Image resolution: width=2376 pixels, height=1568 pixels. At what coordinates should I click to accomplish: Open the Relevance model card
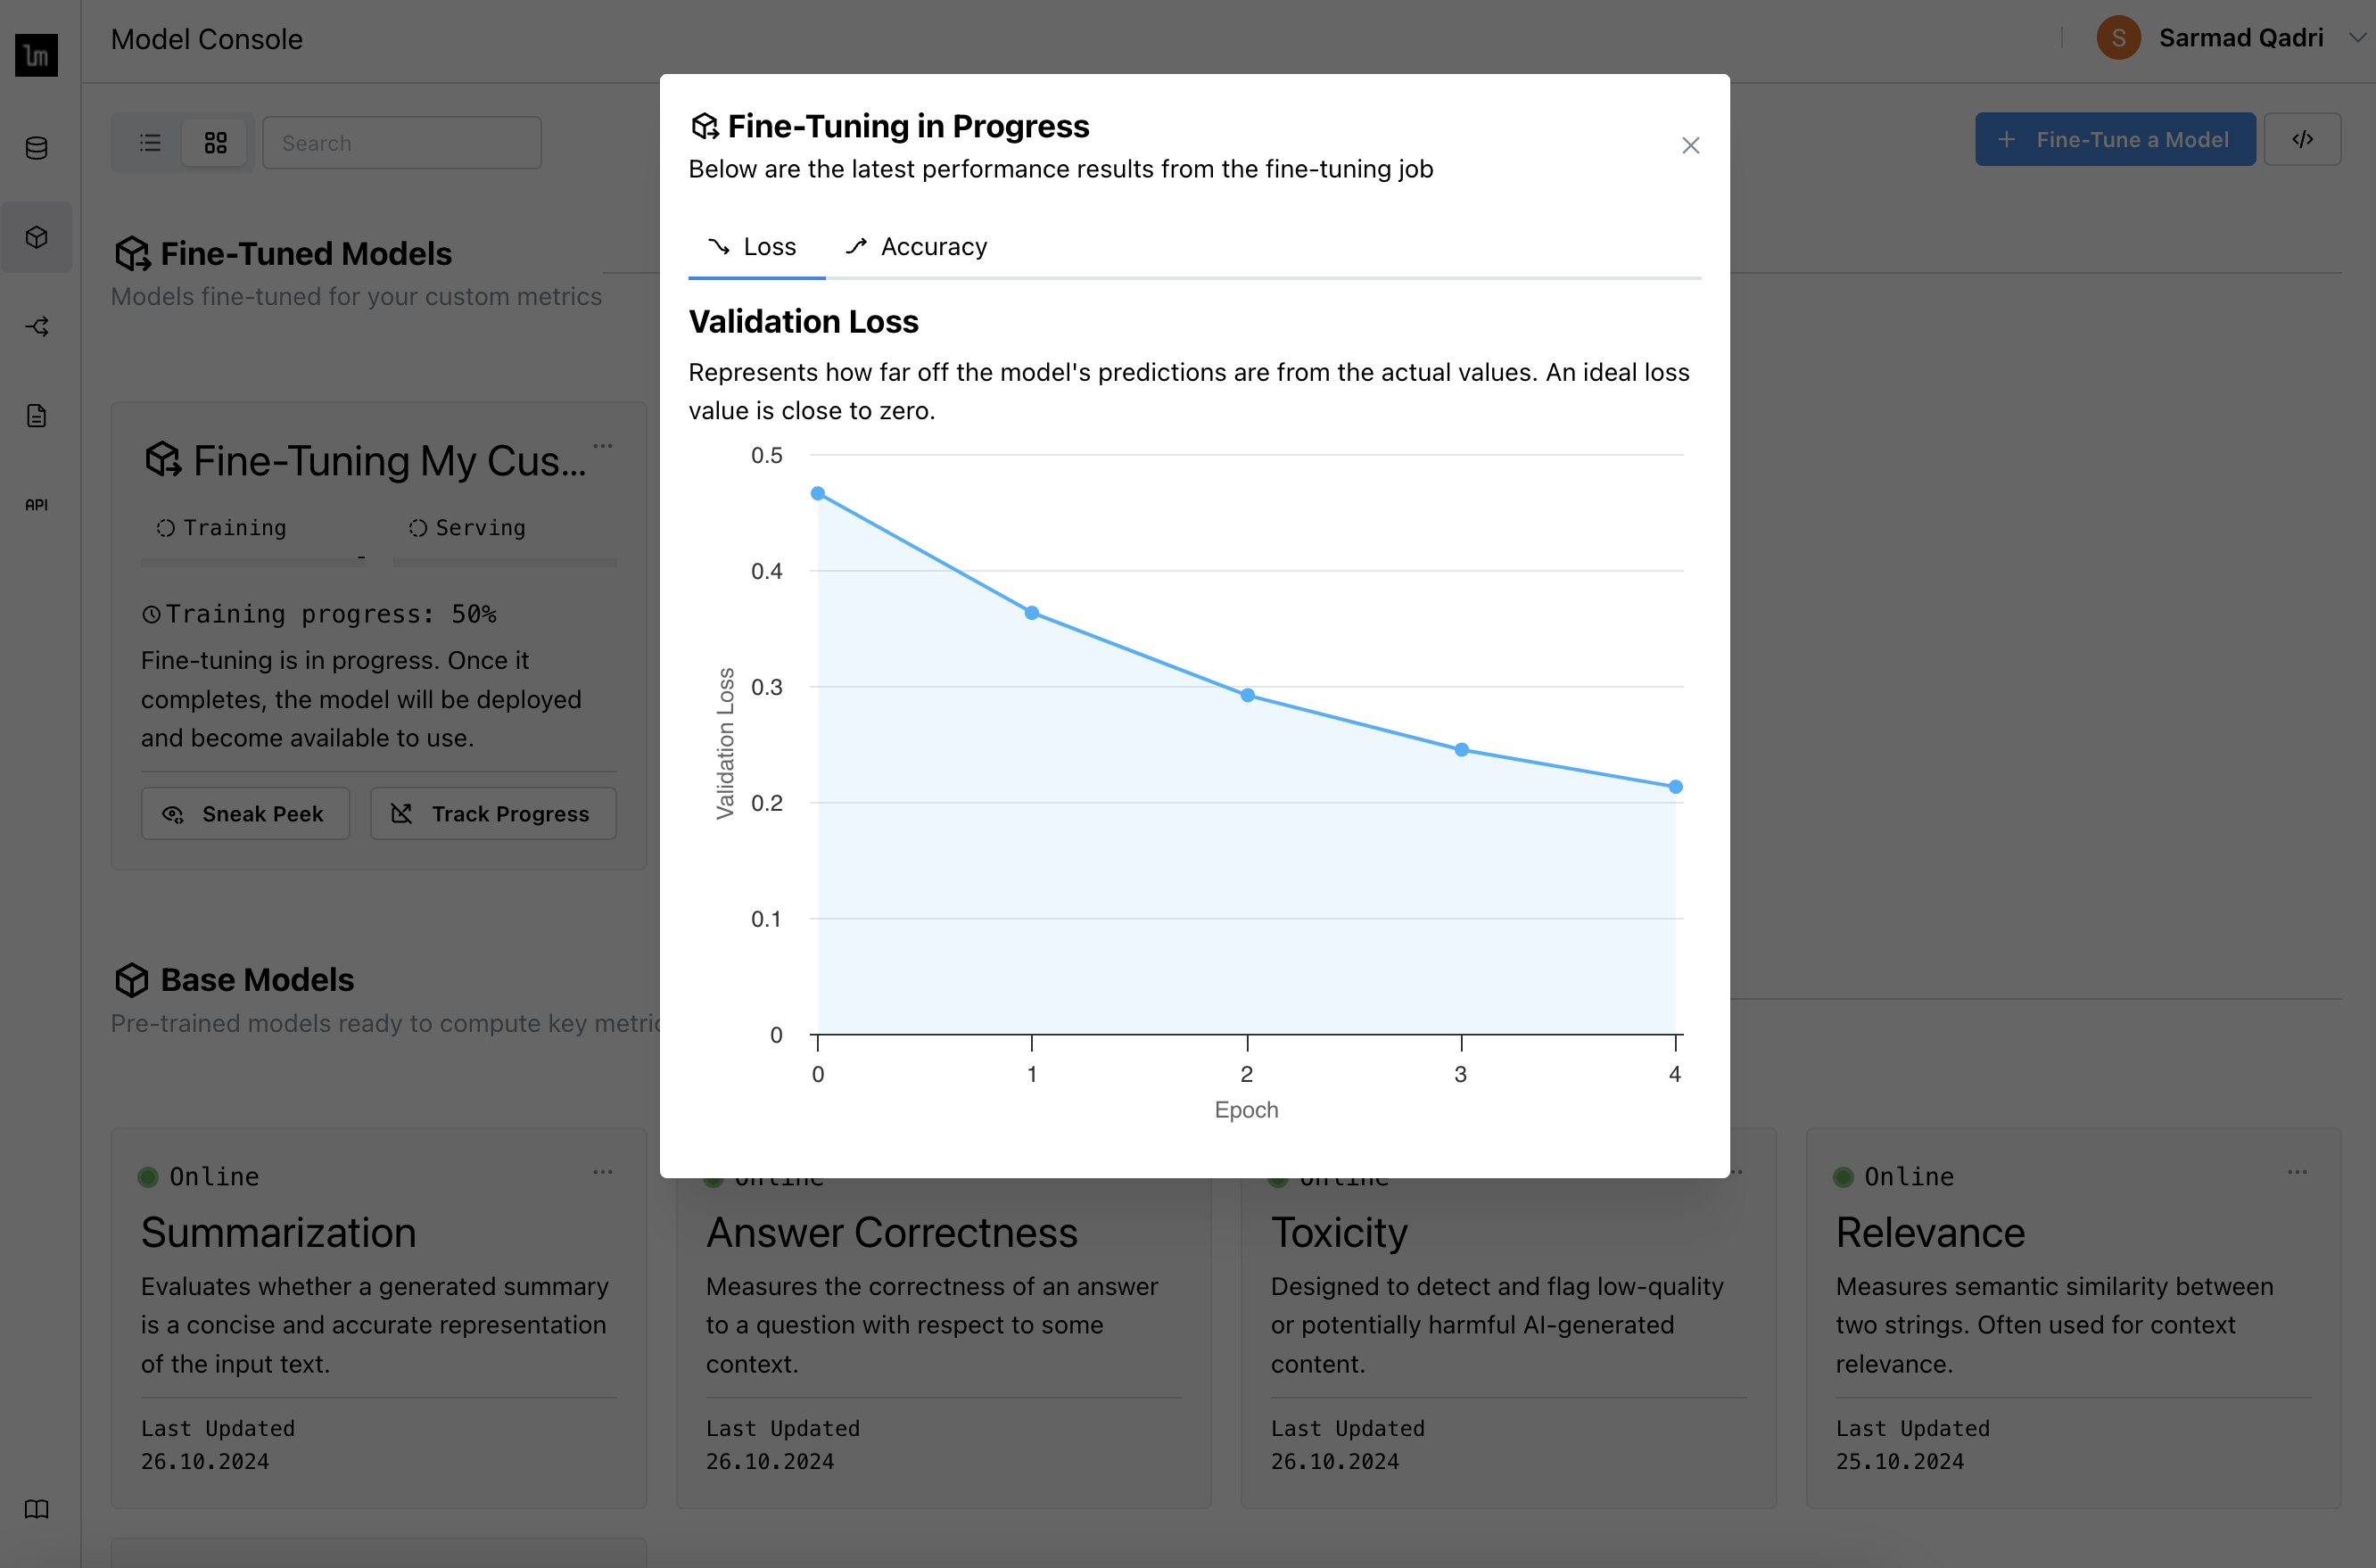[2074, 1319]
